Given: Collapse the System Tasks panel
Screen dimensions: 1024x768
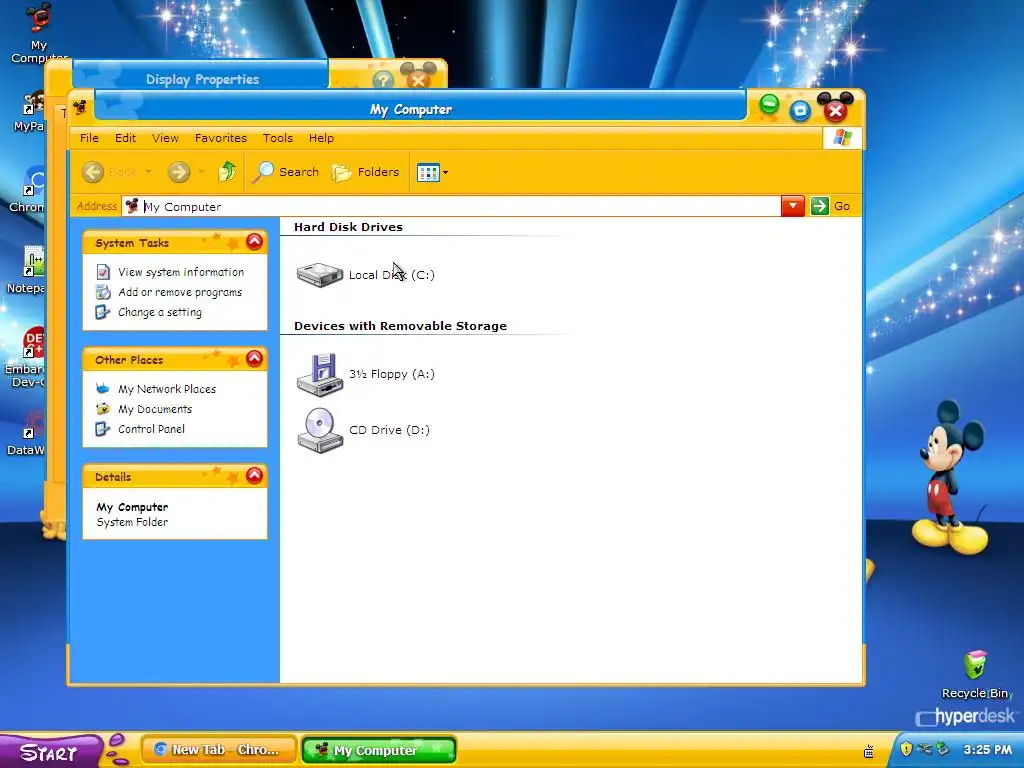Looking at the screenshot, I should coord(254,242).
